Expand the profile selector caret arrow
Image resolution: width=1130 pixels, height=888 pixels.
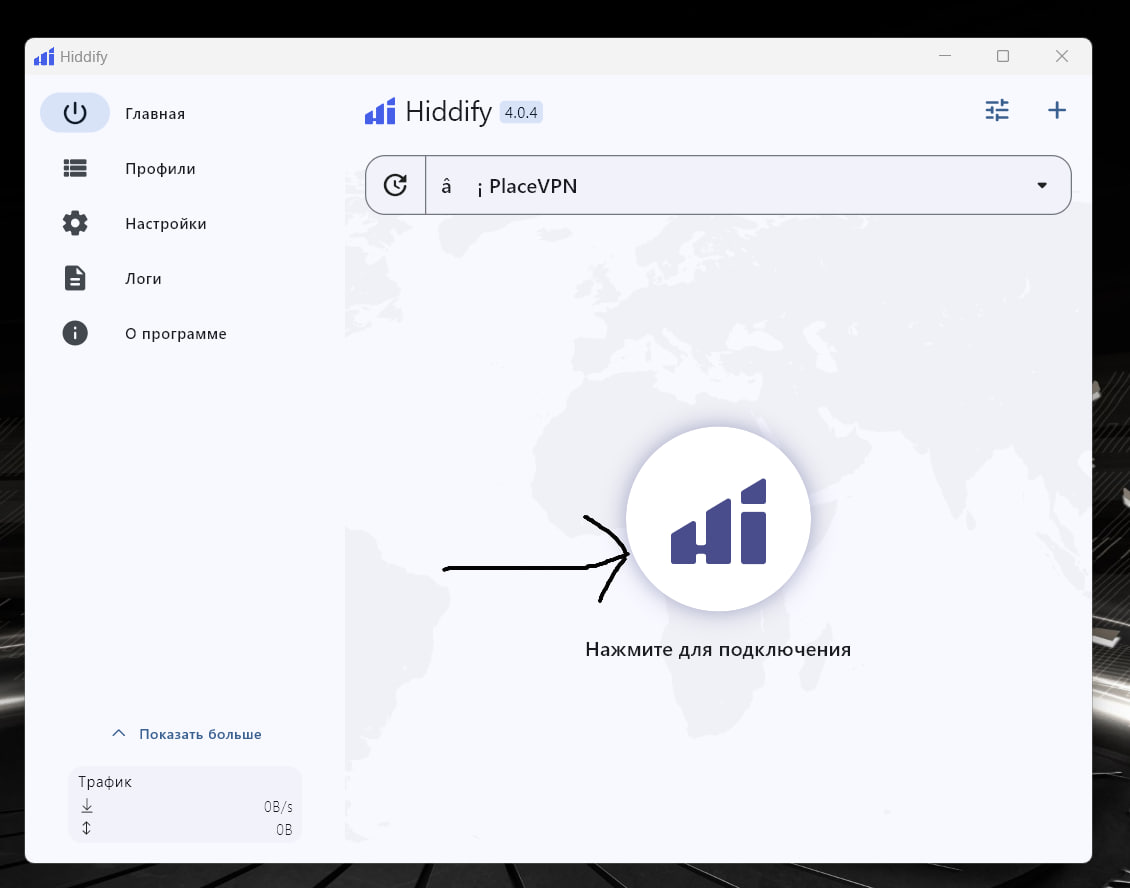[1041, 185]
